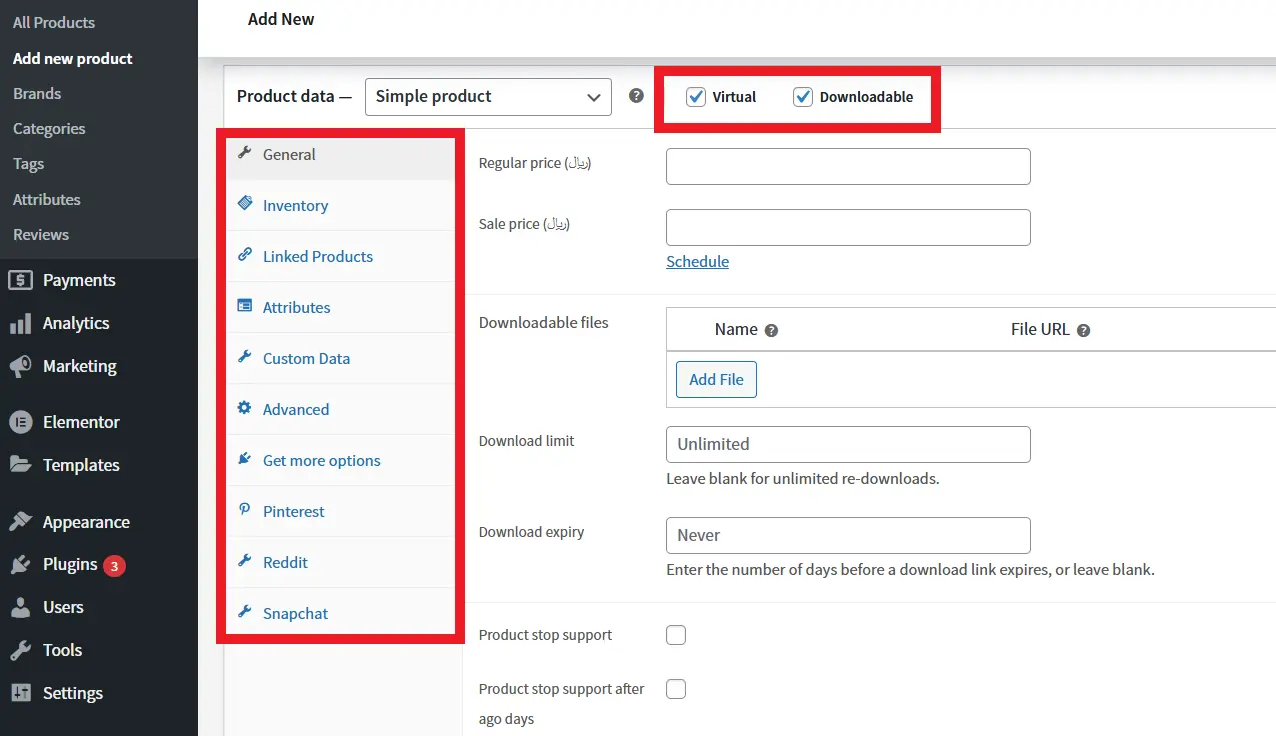Screen dimensions: 1276x736
Task: Click the help icon next to Product data
Action: [x=636, y=96]
